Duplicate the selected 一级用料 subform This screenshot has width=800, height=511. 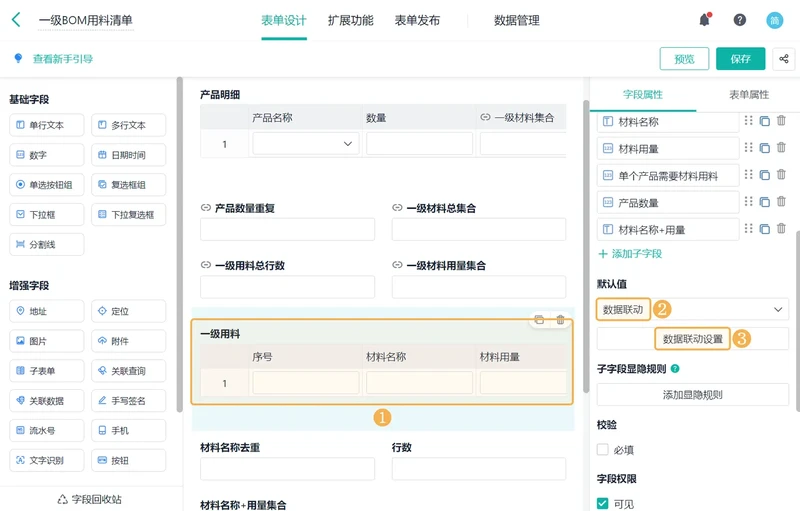pyautogui.click(x=539, y=320)
